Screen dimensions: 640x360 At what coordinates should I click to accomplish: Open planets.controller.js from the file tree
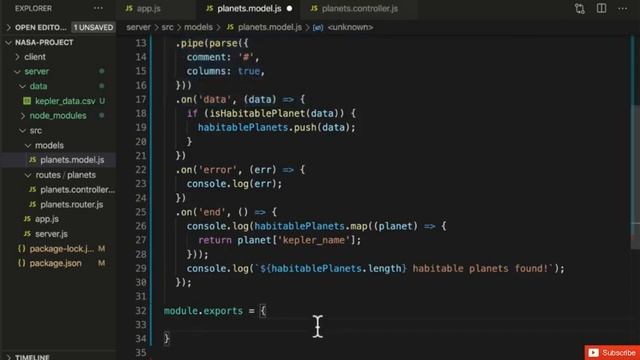click(x=77, y=189)
